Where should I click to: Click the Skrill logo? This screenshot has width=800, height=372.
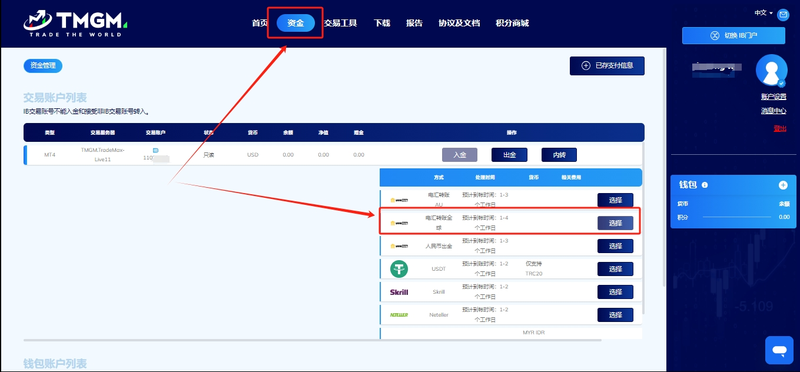point(399,292)
